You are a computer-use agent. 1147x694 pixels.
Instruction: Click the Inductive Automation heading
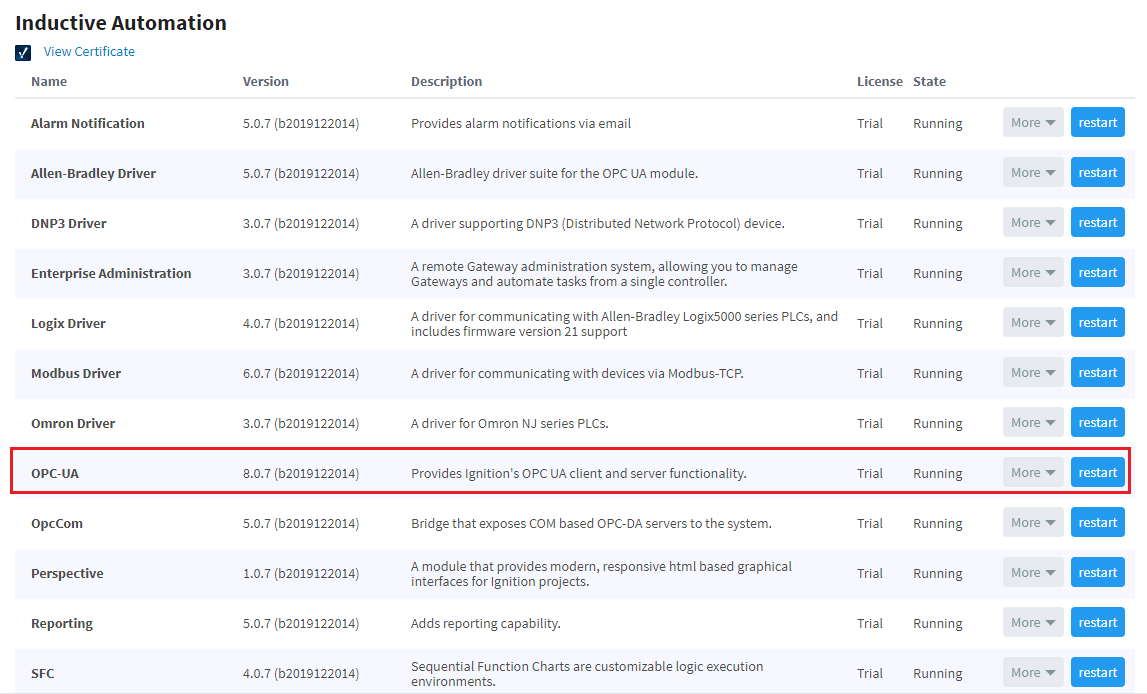click(121, 23)
